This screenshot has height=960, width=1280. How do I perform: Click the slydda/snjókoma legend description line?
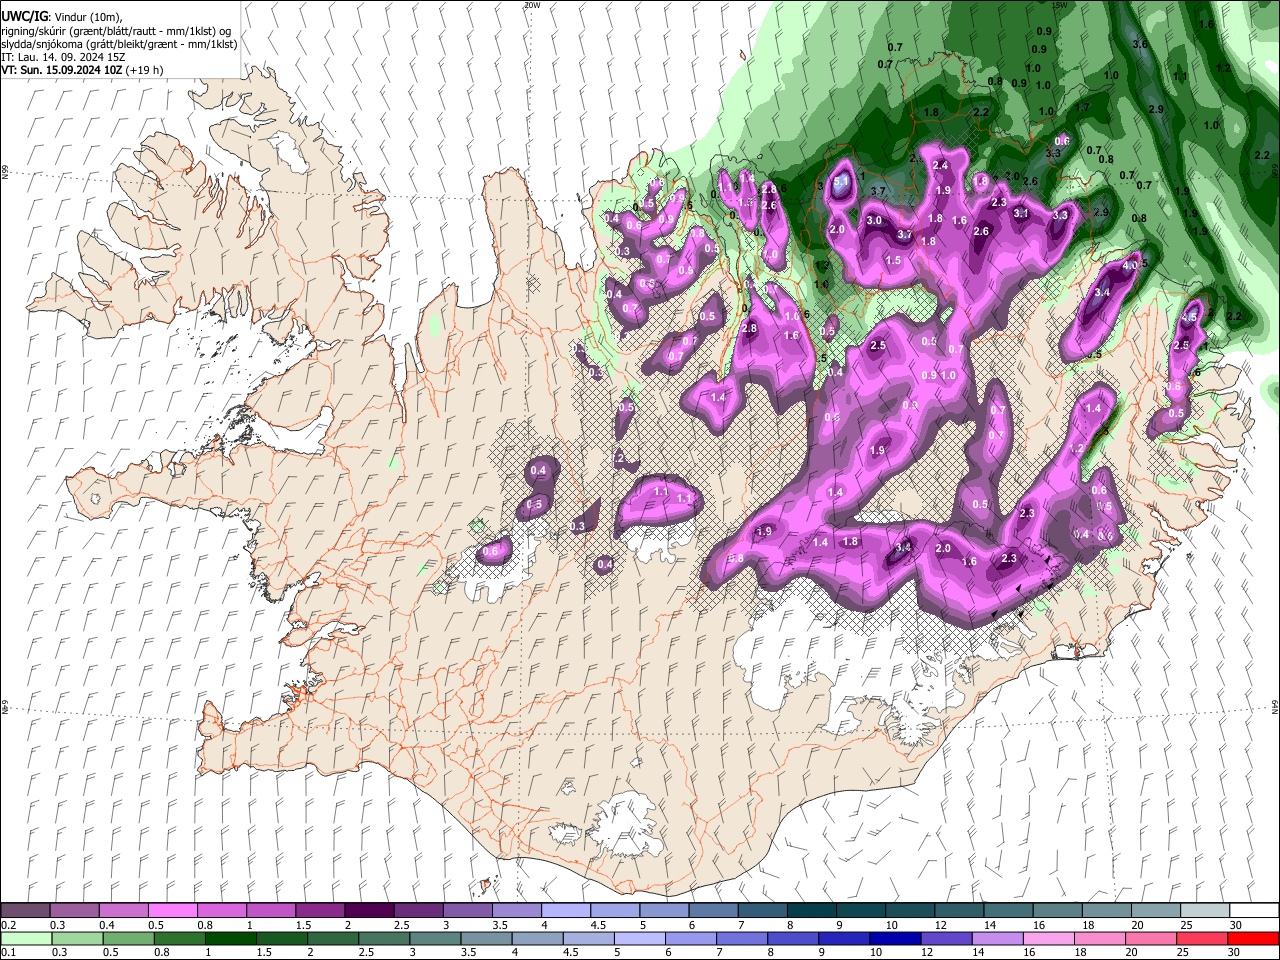pyautogui.click(x=119, y=44)
